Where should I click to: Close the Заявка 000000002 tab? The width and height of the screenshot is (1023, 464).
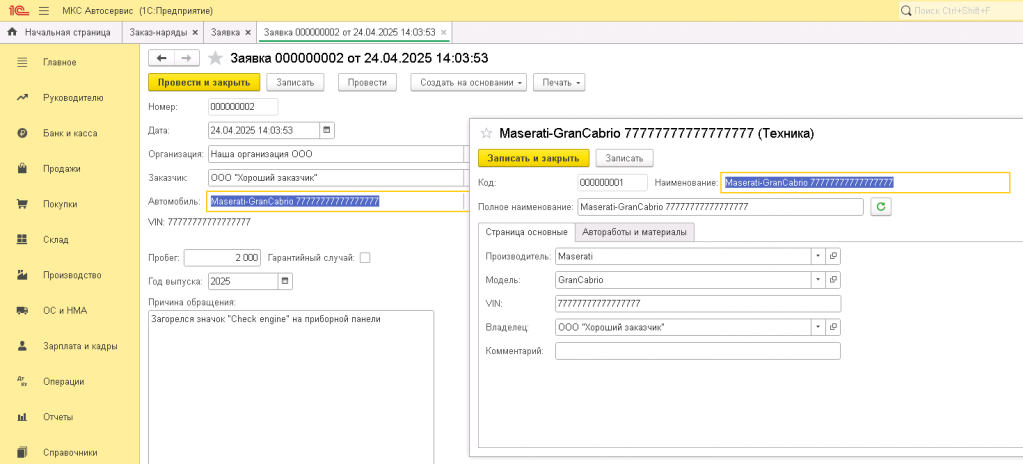pyautogui.click(x=444, y=32)
